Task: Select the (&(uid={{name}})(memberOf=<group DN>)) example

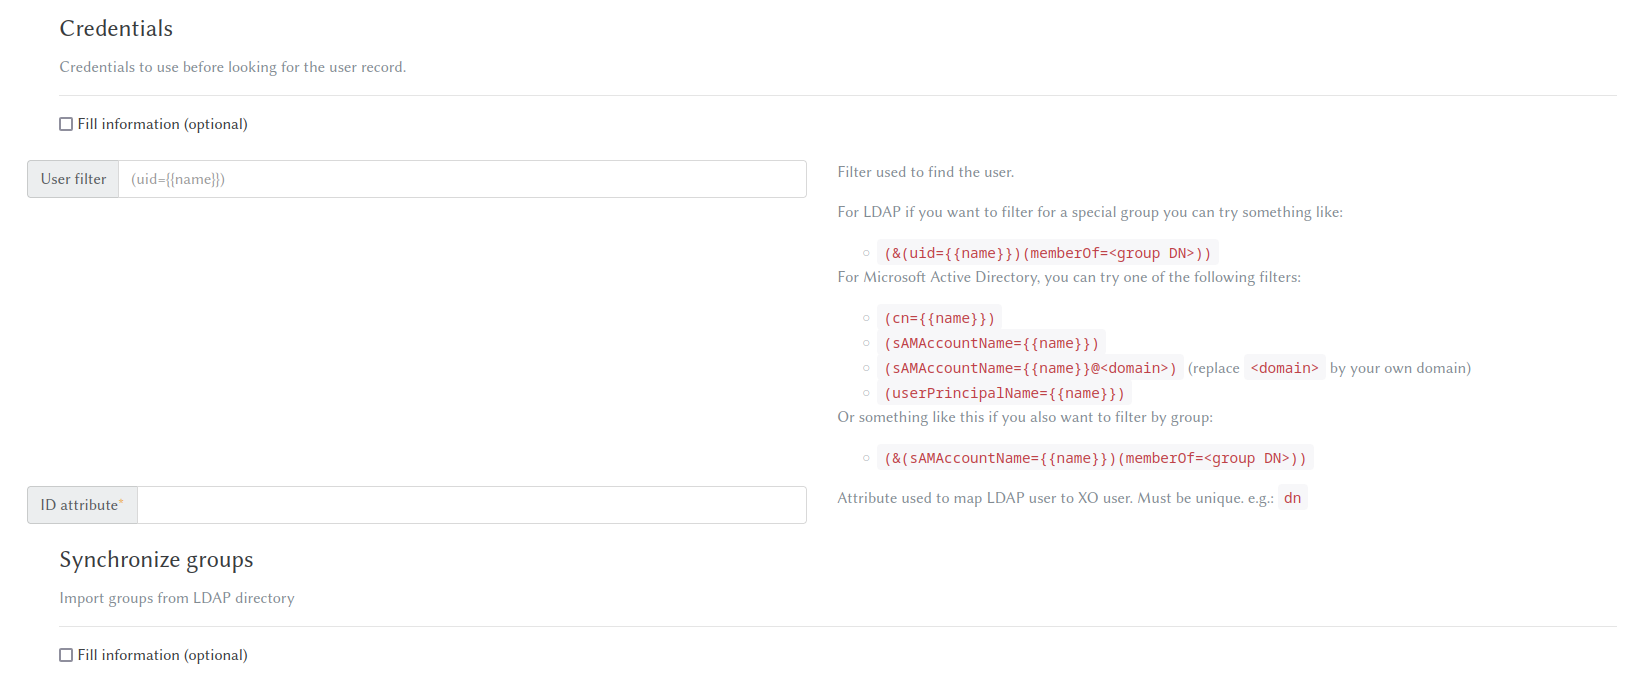Action: coord(1047,253)
